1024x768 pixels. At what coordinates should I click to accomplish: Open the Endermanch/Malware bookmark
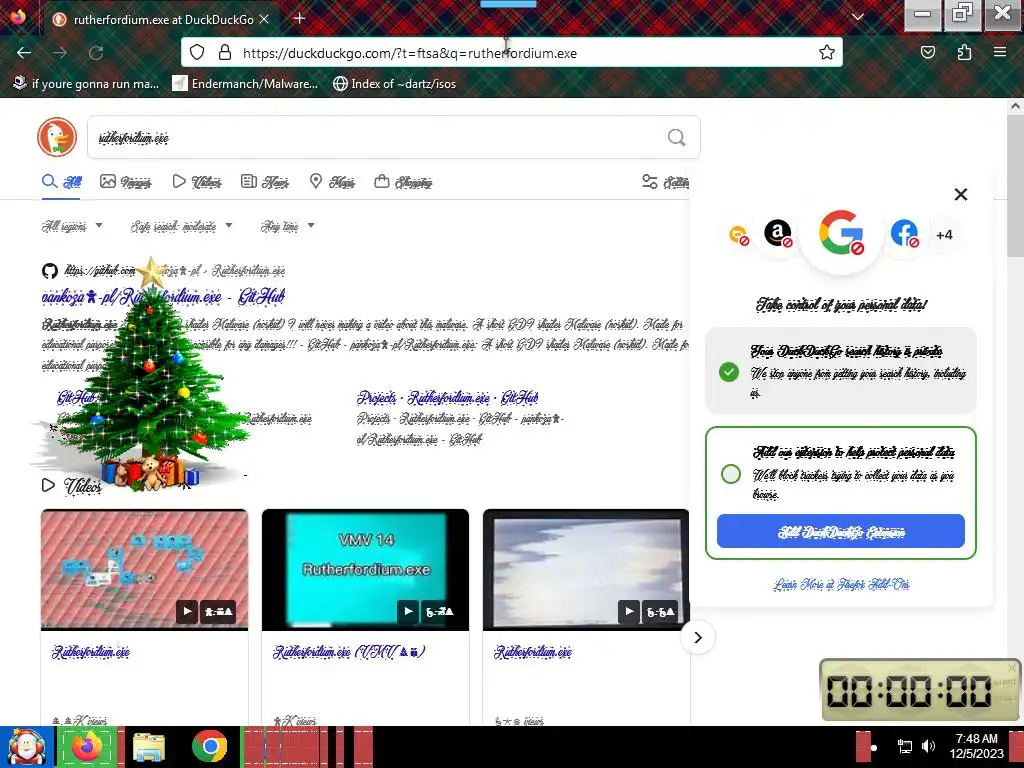(245, 84)
